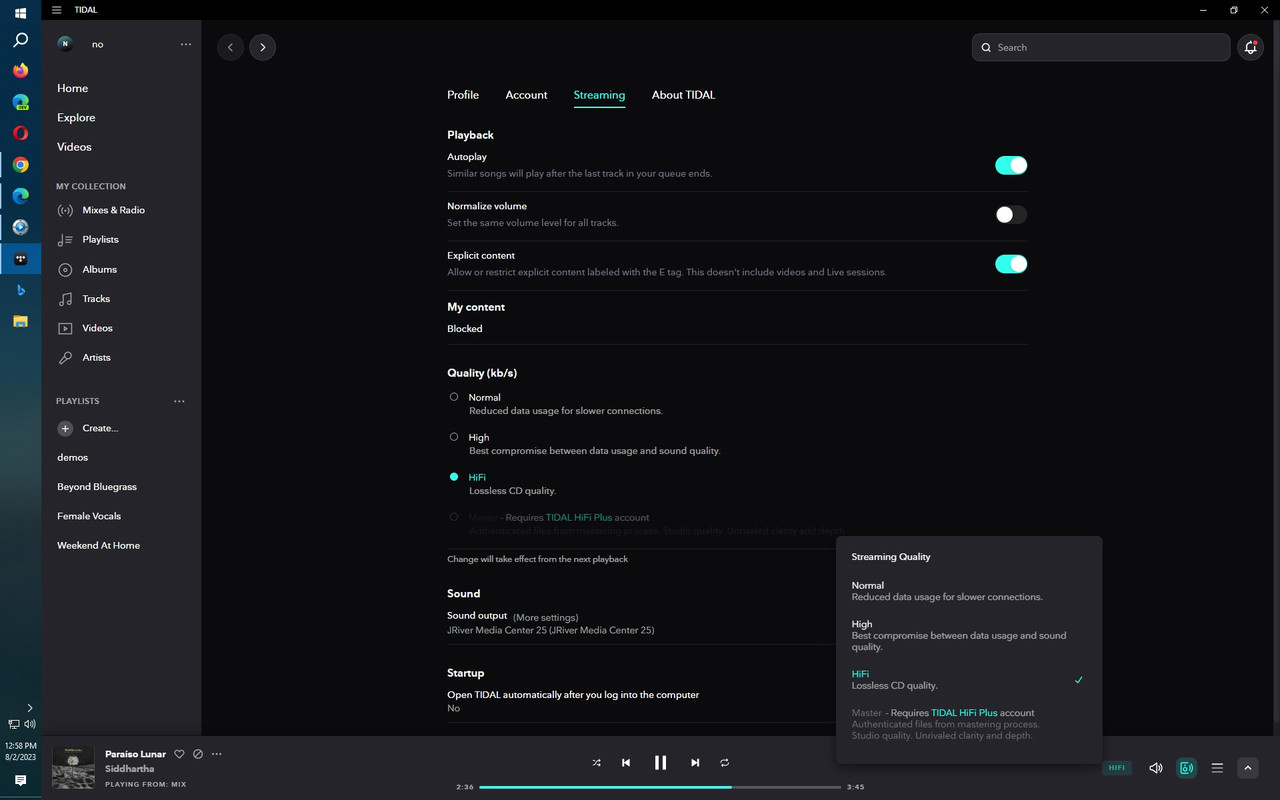Open the user options three-dot menu

click(186, 44)
